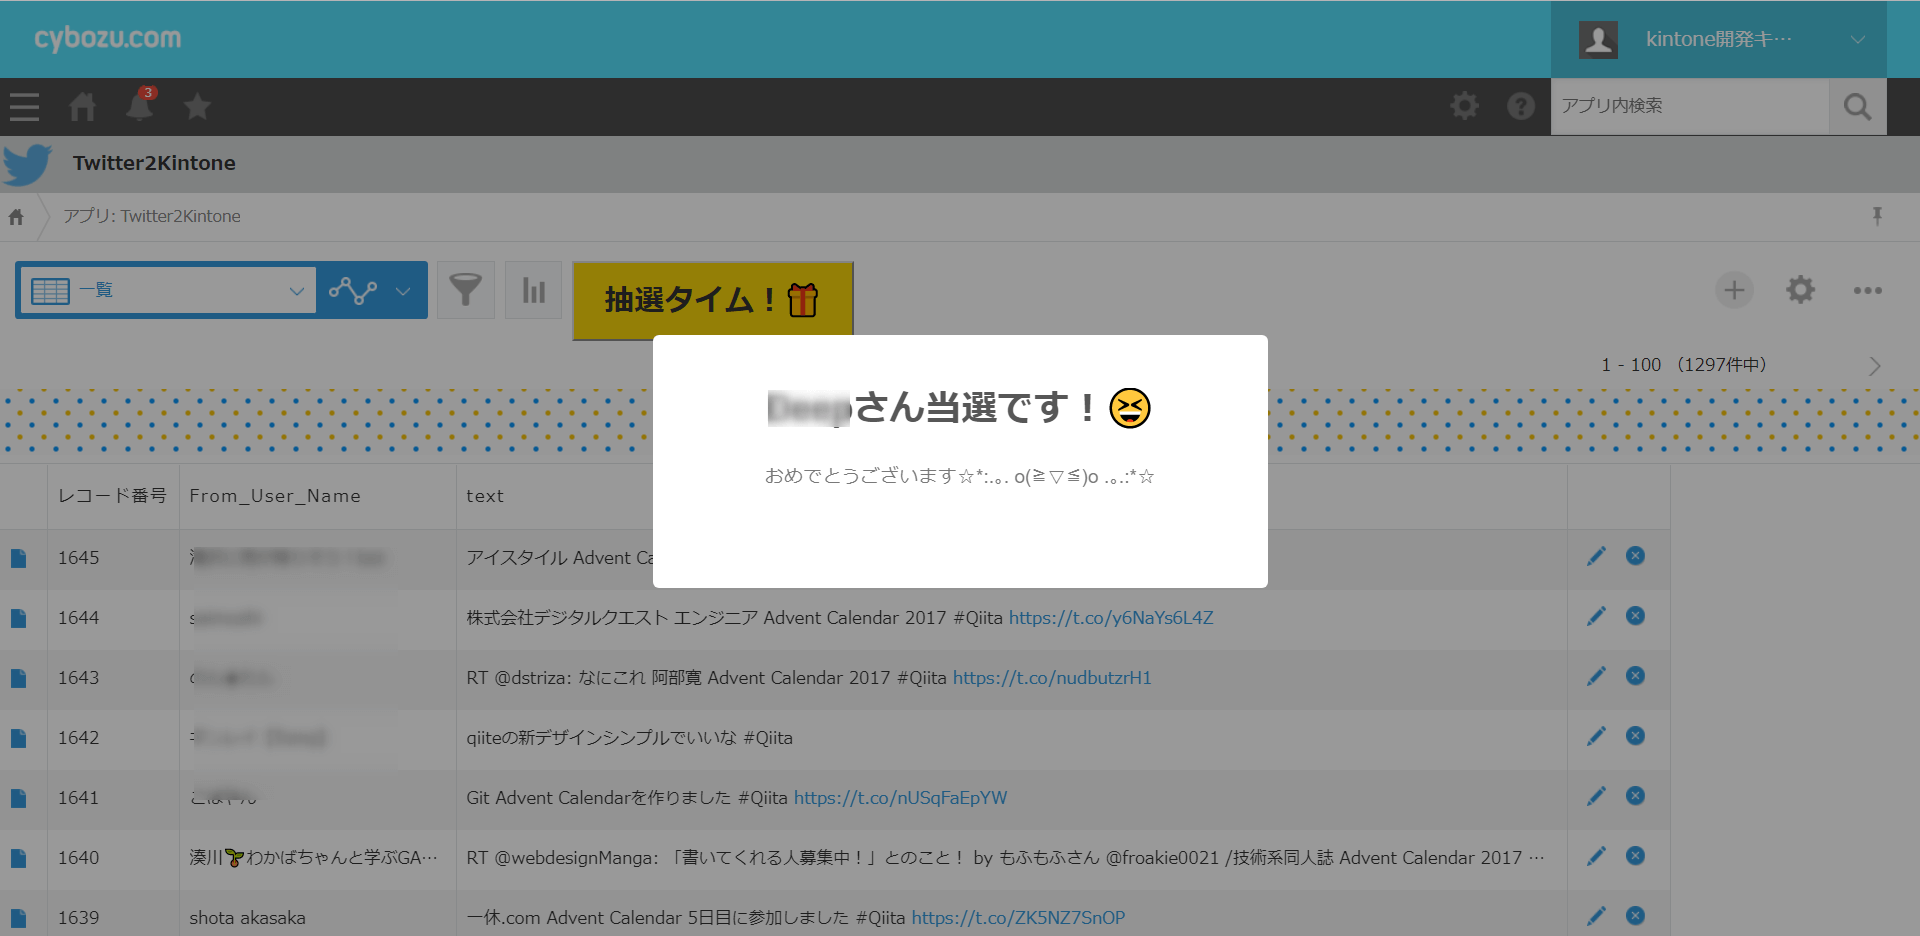Open the filter funnel icon
Viewport: 1920px width, 936px height.
465,290
